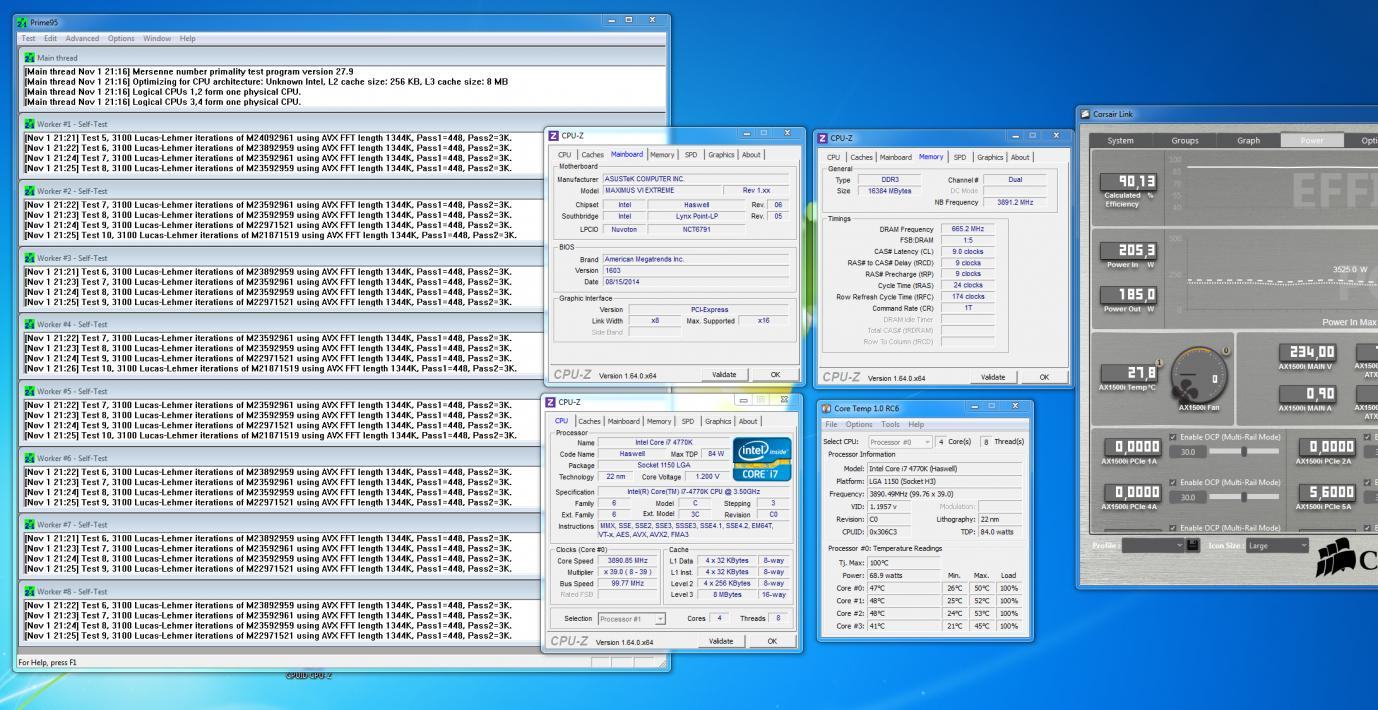
Task: Open the Test menu in Prime95
Action: 28,38
